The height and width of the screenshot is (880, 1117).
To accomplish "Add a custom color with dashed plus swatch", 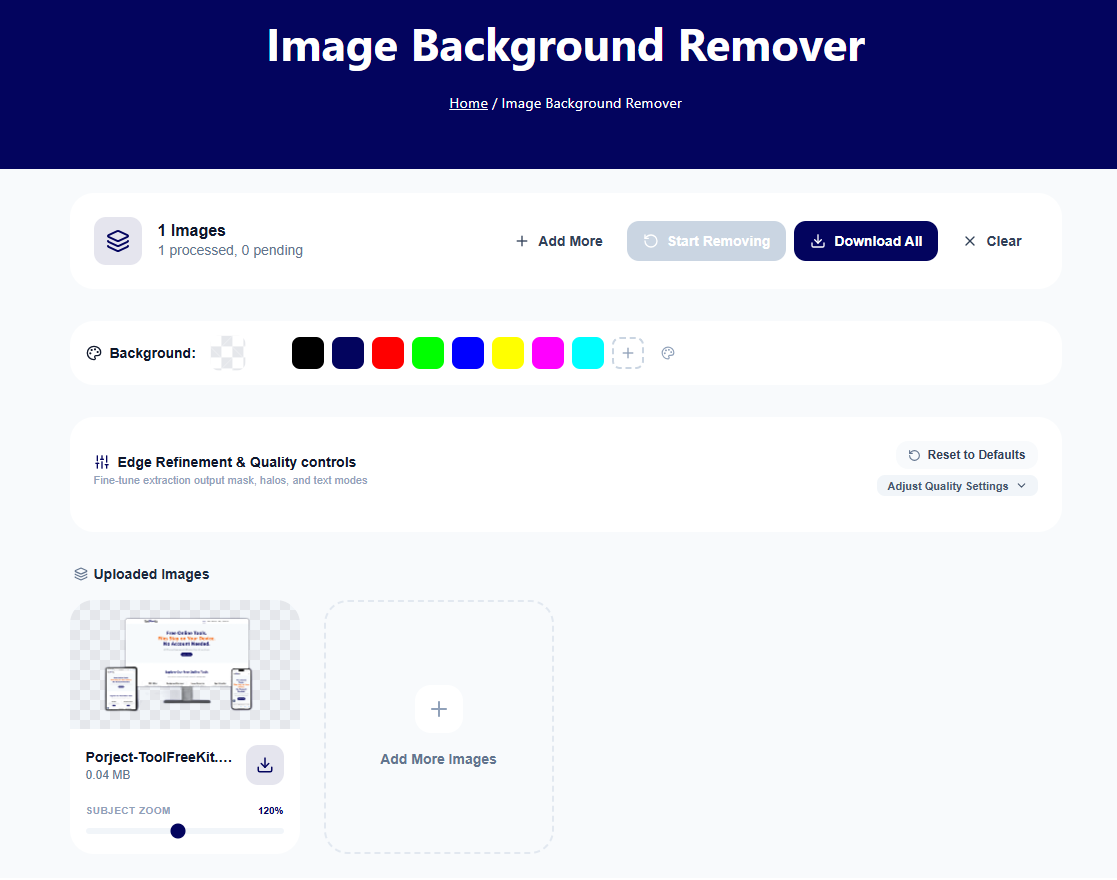I will 628,353.
